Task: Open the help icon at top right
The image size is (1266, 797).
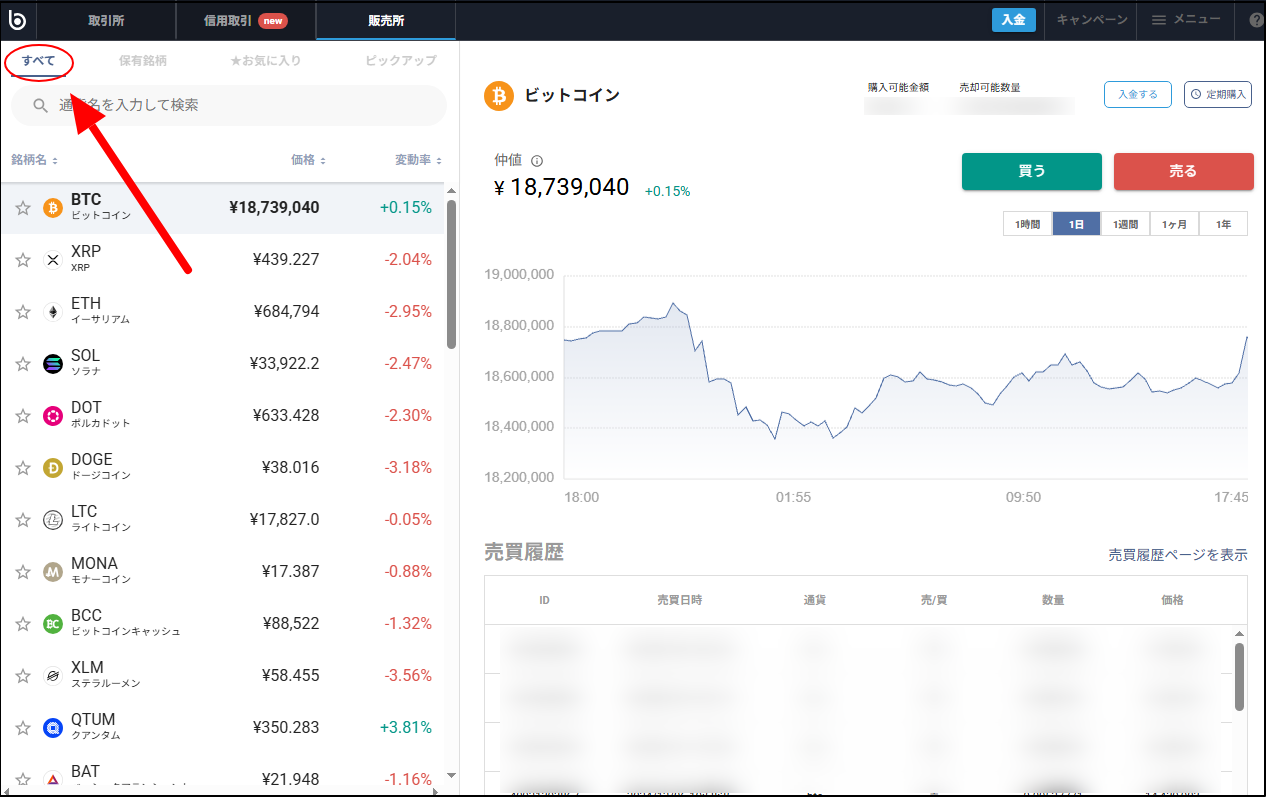Action: (1256, 20)
